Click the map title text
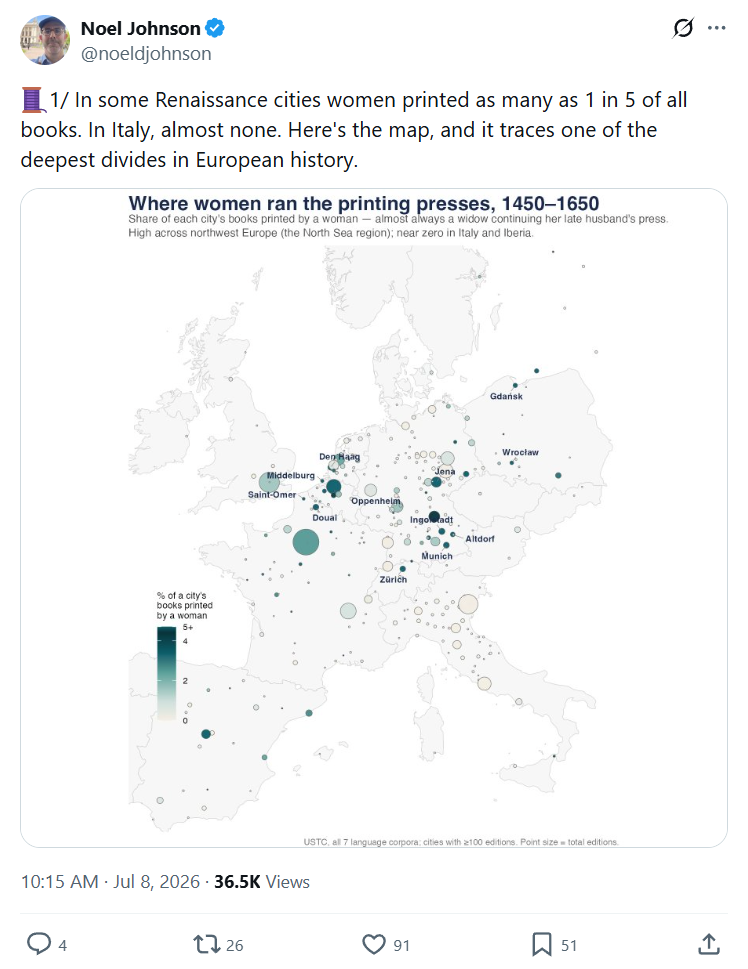Screen dimensions: 748x969 (363, 203)
